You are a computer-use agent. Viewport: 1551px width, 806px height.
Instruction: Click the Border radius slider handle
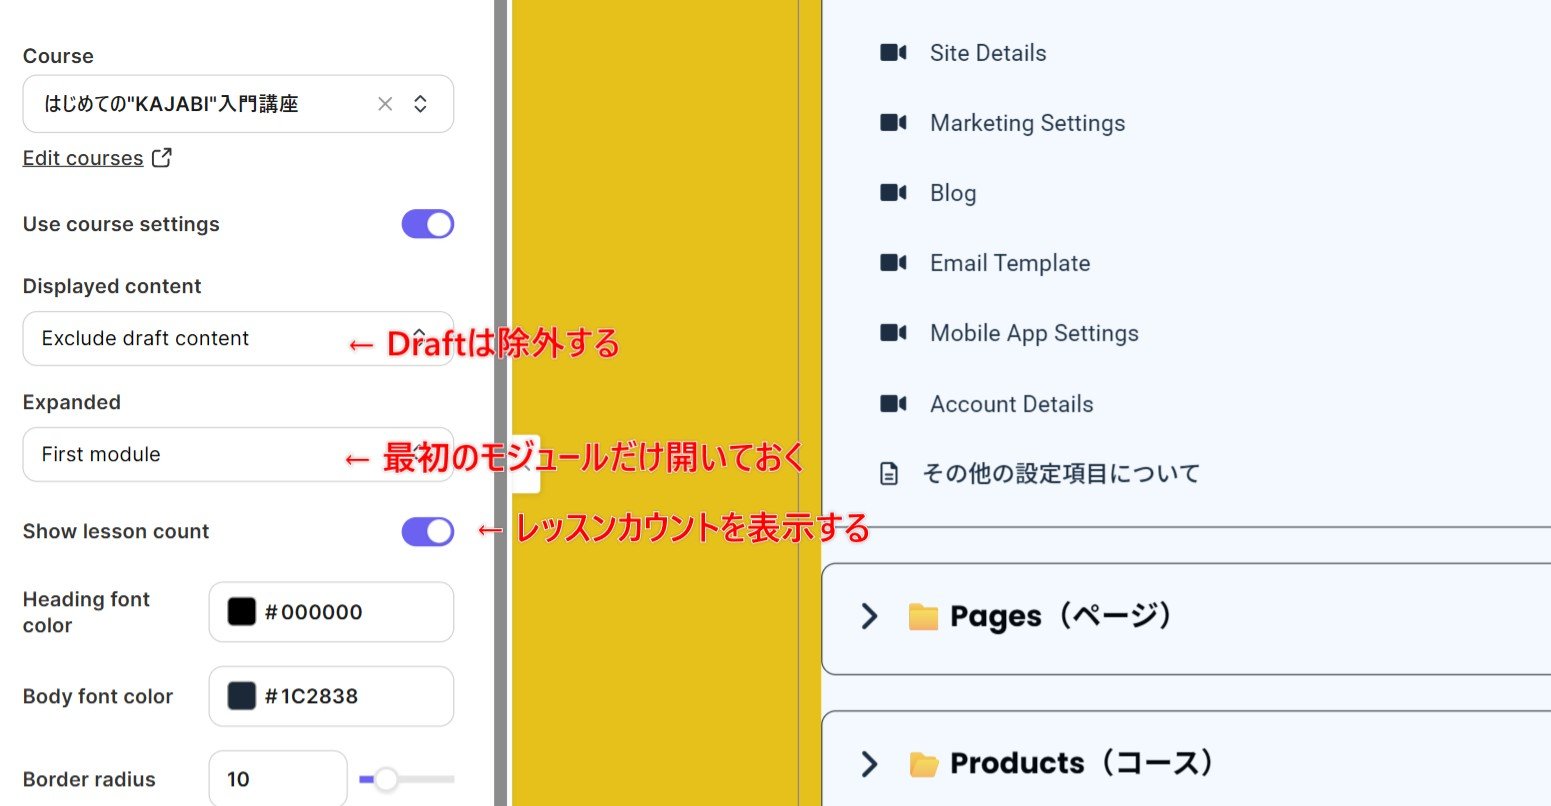386,779
